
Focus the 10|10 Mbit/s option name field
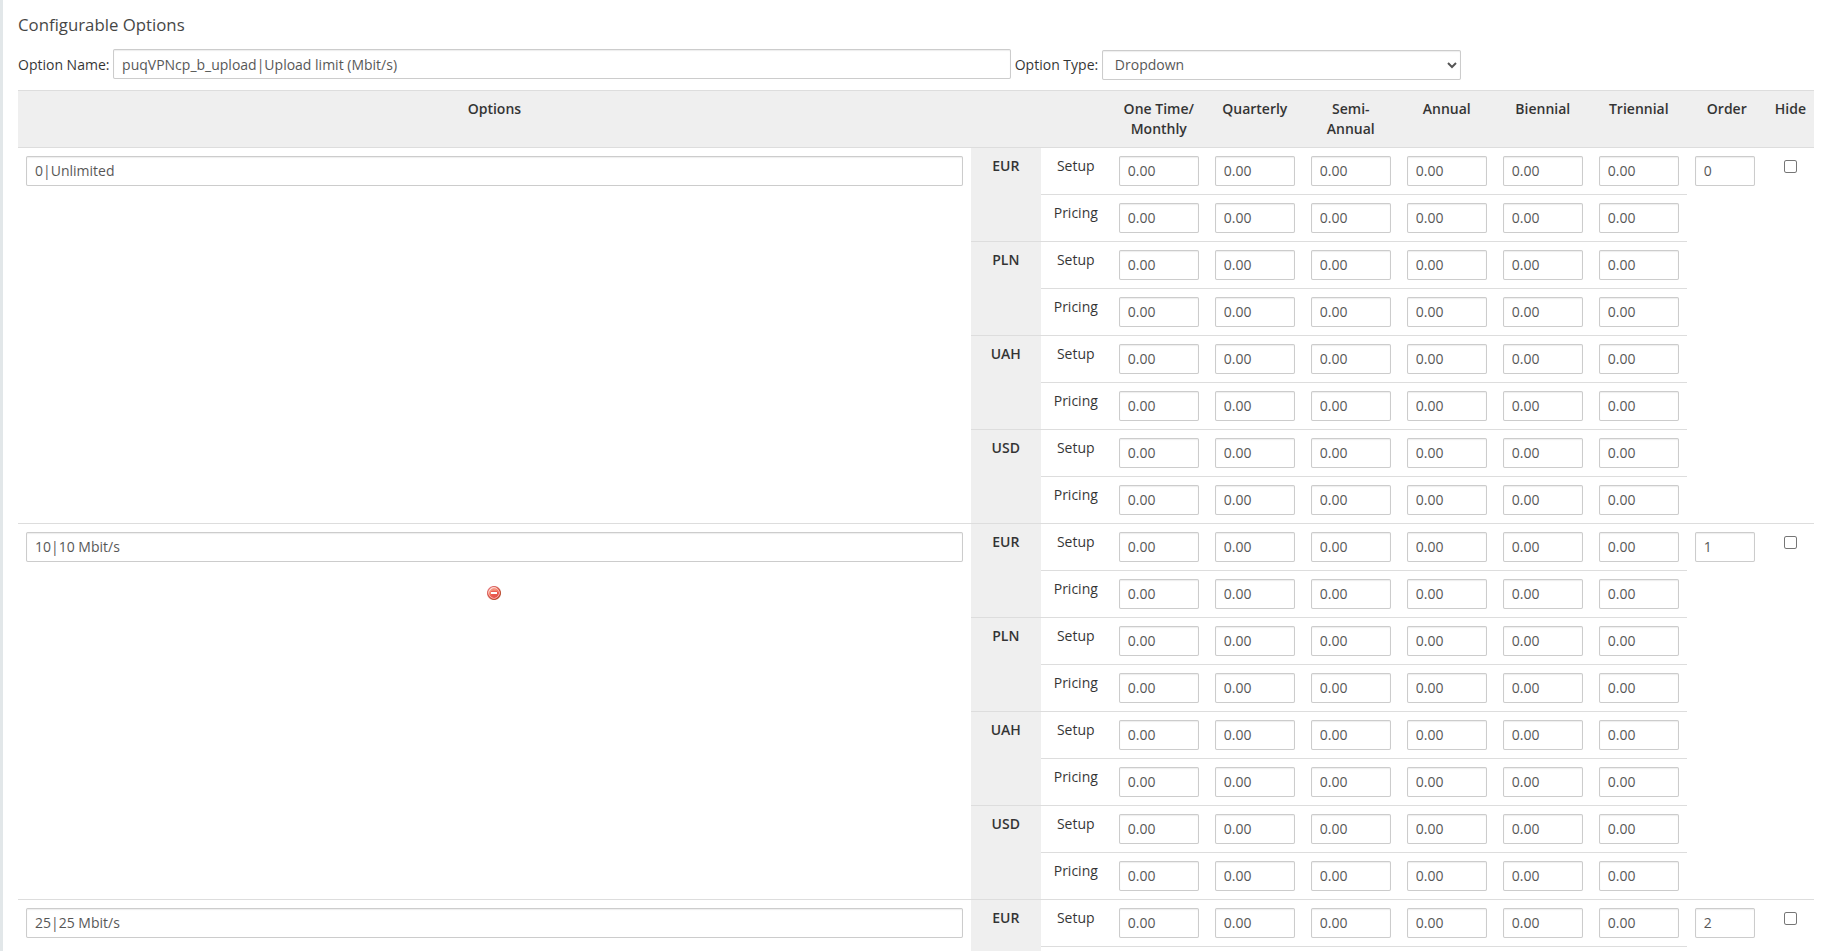pos(494,547)
